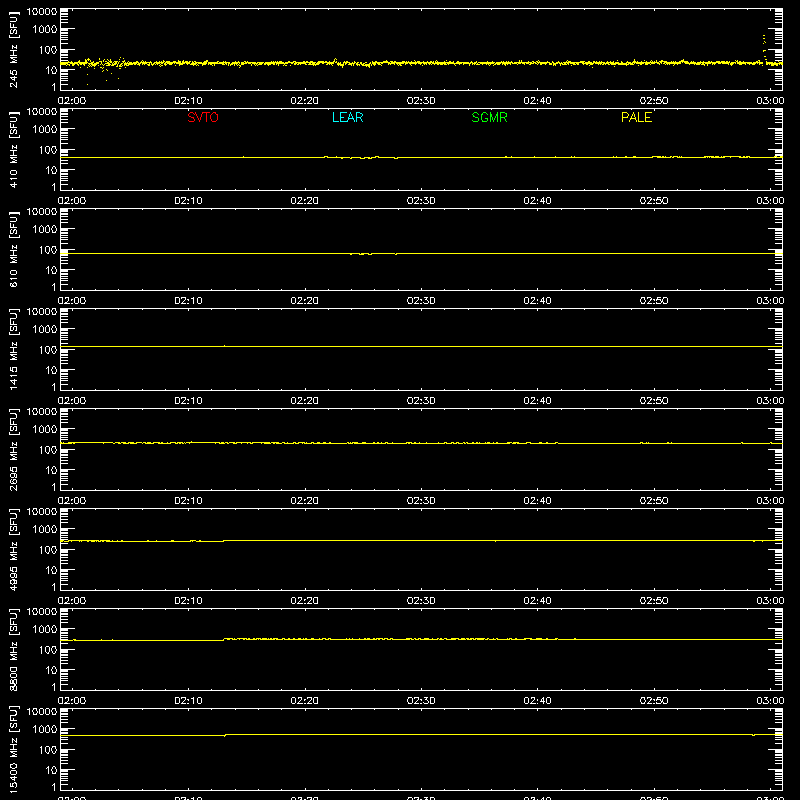Select the 2695 MHz [SFU] axis title
This screenshot has width=800, height=800.
(x=14, y=449)
